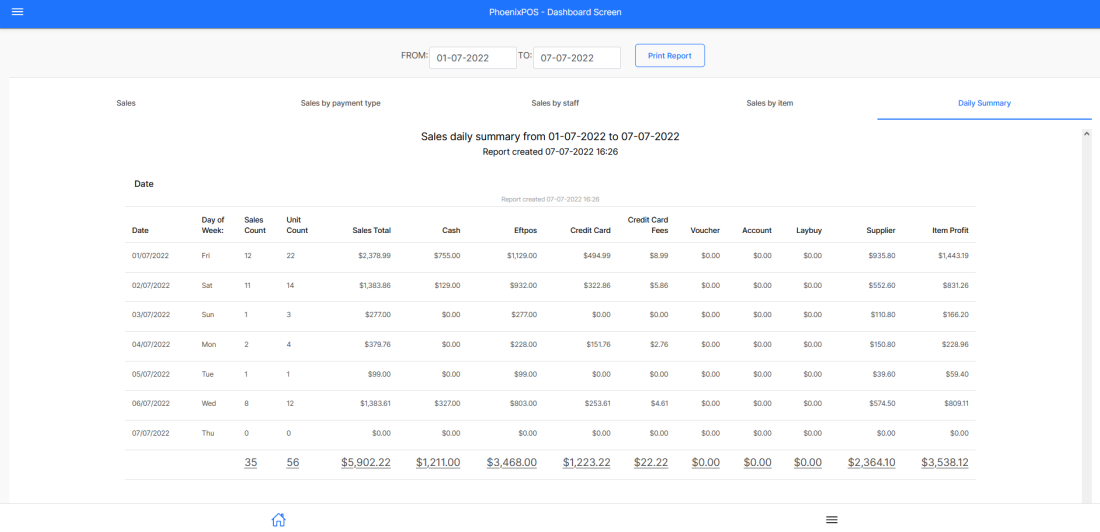
Task: Click the scrollbar up arrow
Action: tap(1086, 133)
